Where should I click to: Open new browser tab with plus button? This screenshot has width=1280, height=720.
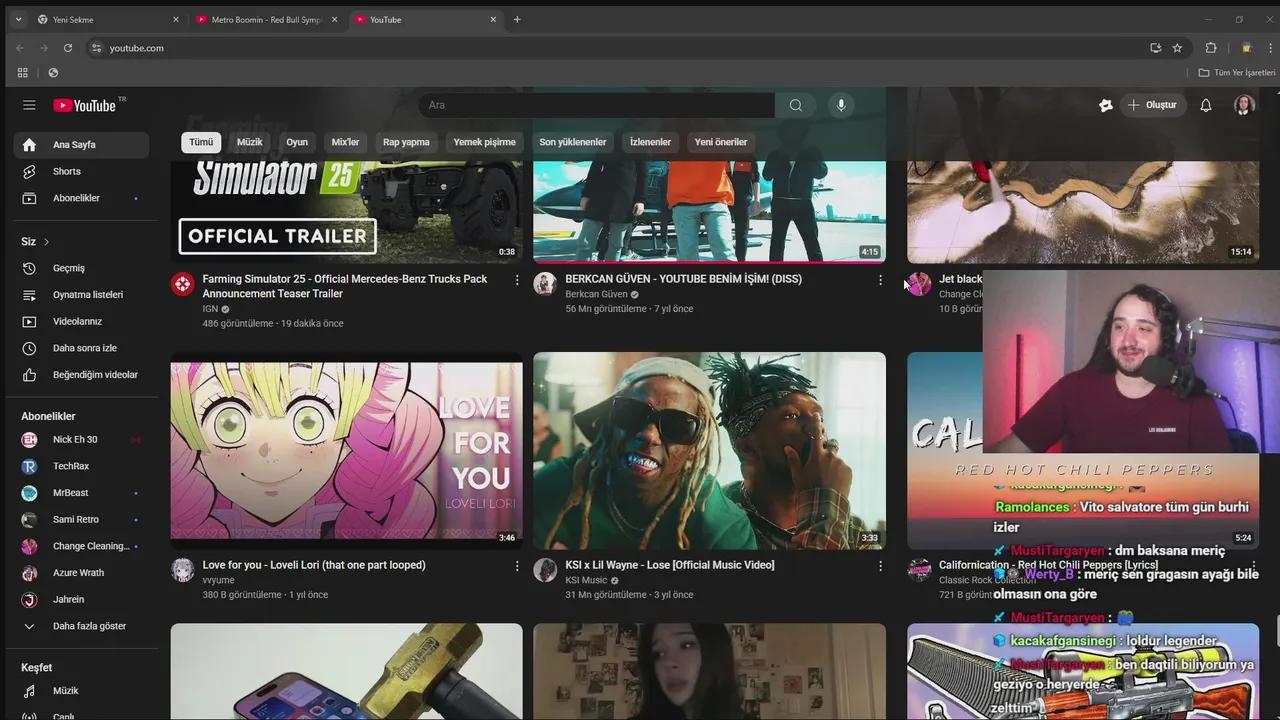click(517, 19)
